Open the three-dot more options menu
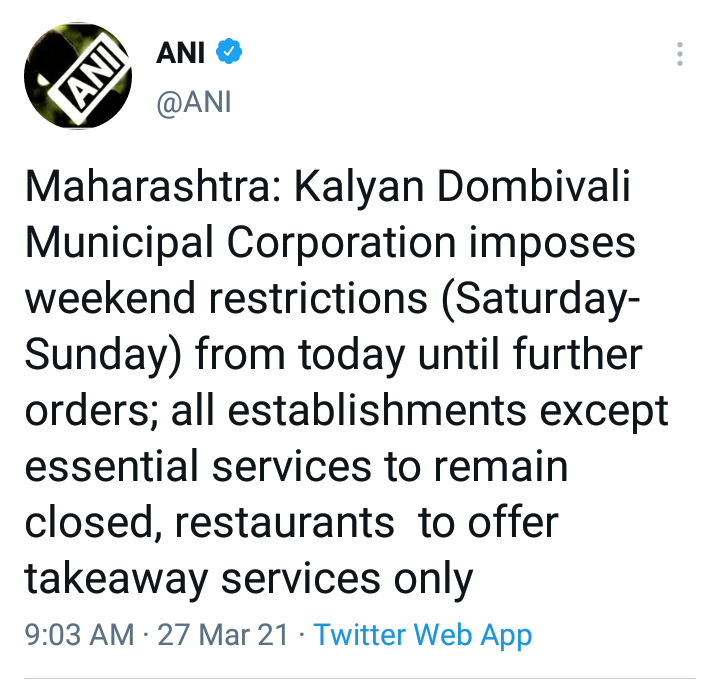The image size is (720, 692). 680,54
